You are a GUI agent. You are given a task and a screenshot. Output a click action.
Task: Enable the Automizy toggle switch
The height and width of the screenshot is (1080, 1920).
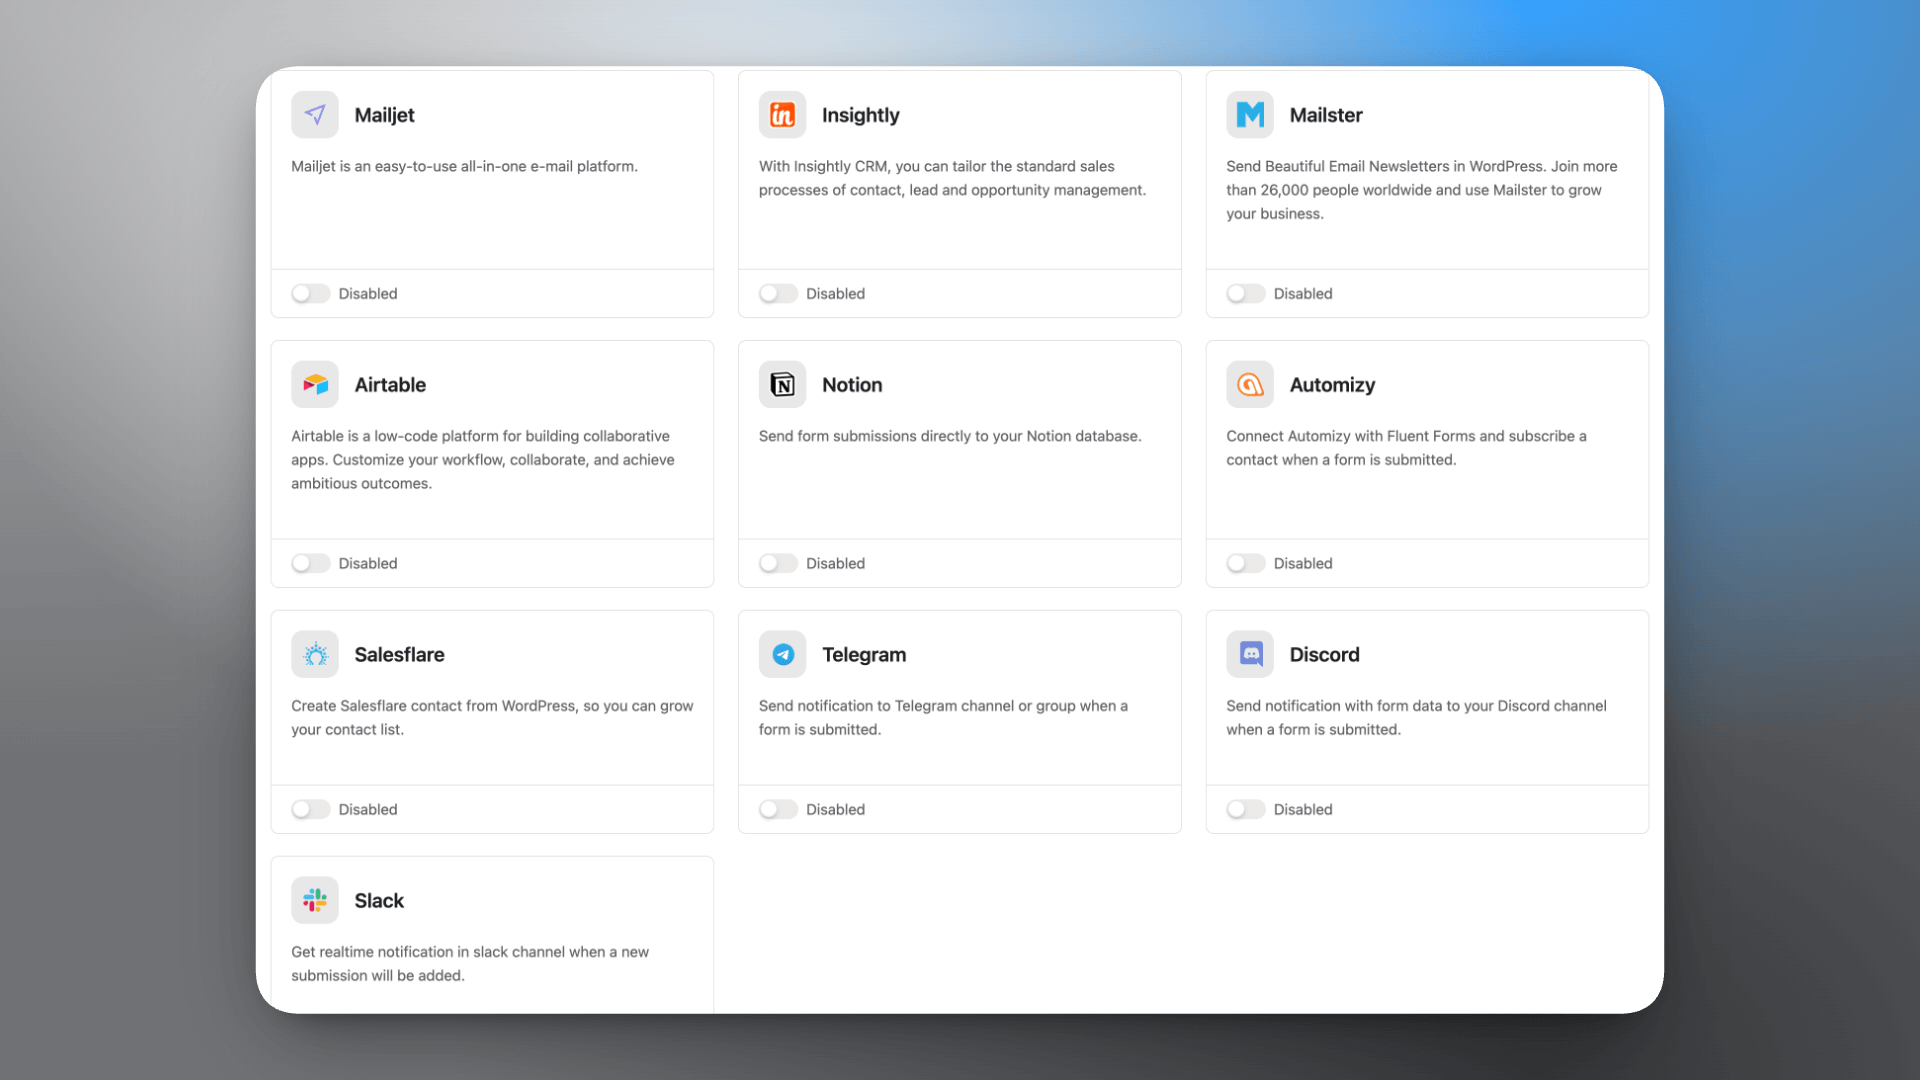(1246, 564)
